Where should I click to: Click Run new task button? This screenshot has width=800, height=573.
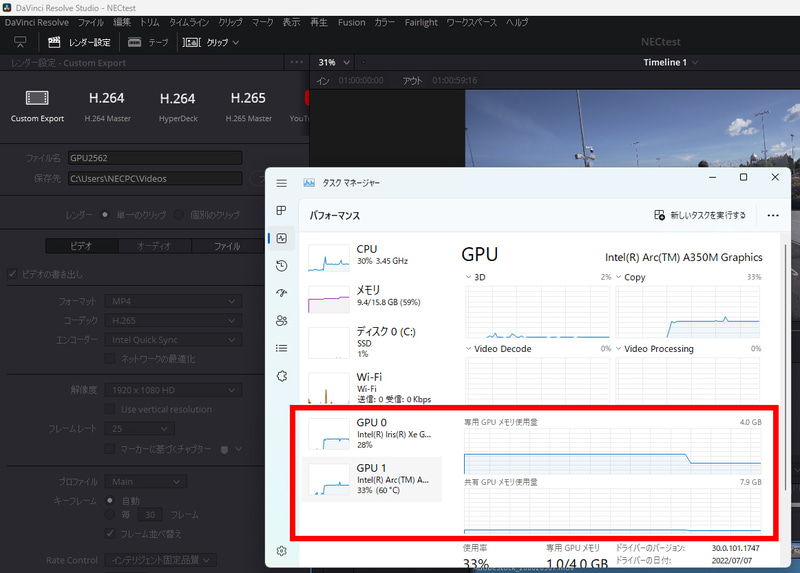[x=700, y=215]
